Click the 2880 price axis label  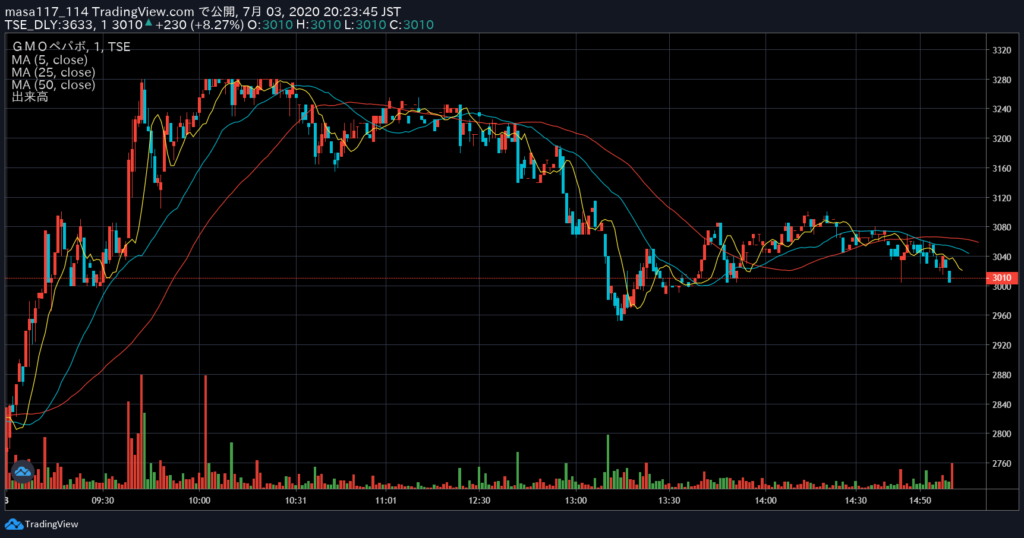(x=1002, y=375)
